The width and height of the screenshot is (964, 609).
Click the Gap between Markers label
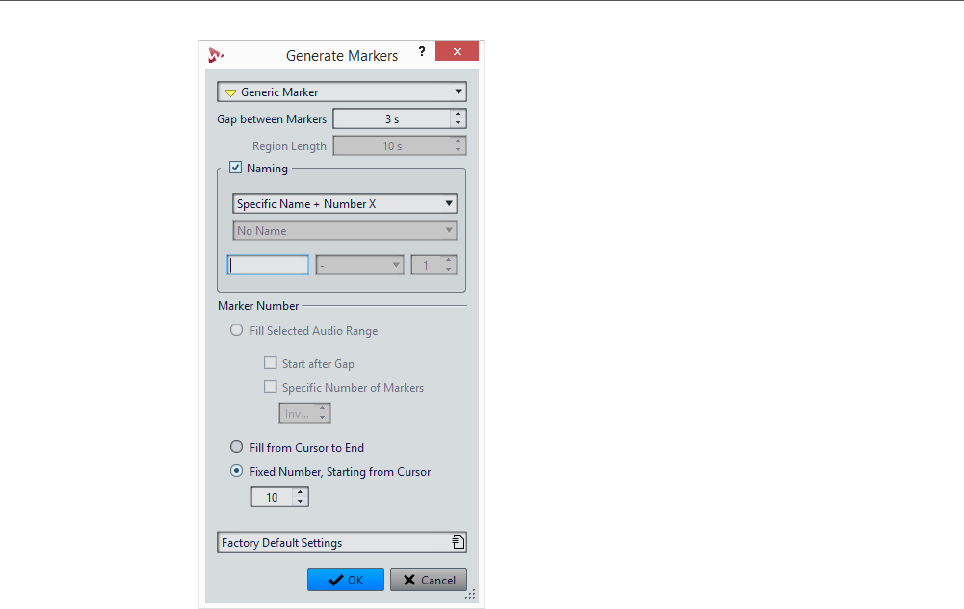(272, 119)
